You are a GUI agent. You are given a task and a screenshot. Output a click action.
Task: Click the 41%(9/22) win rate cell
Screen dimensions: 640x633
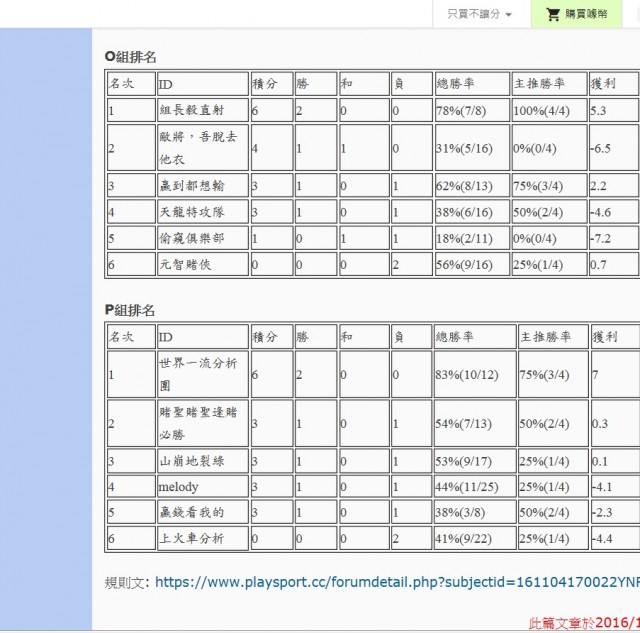tap(475, 538)
